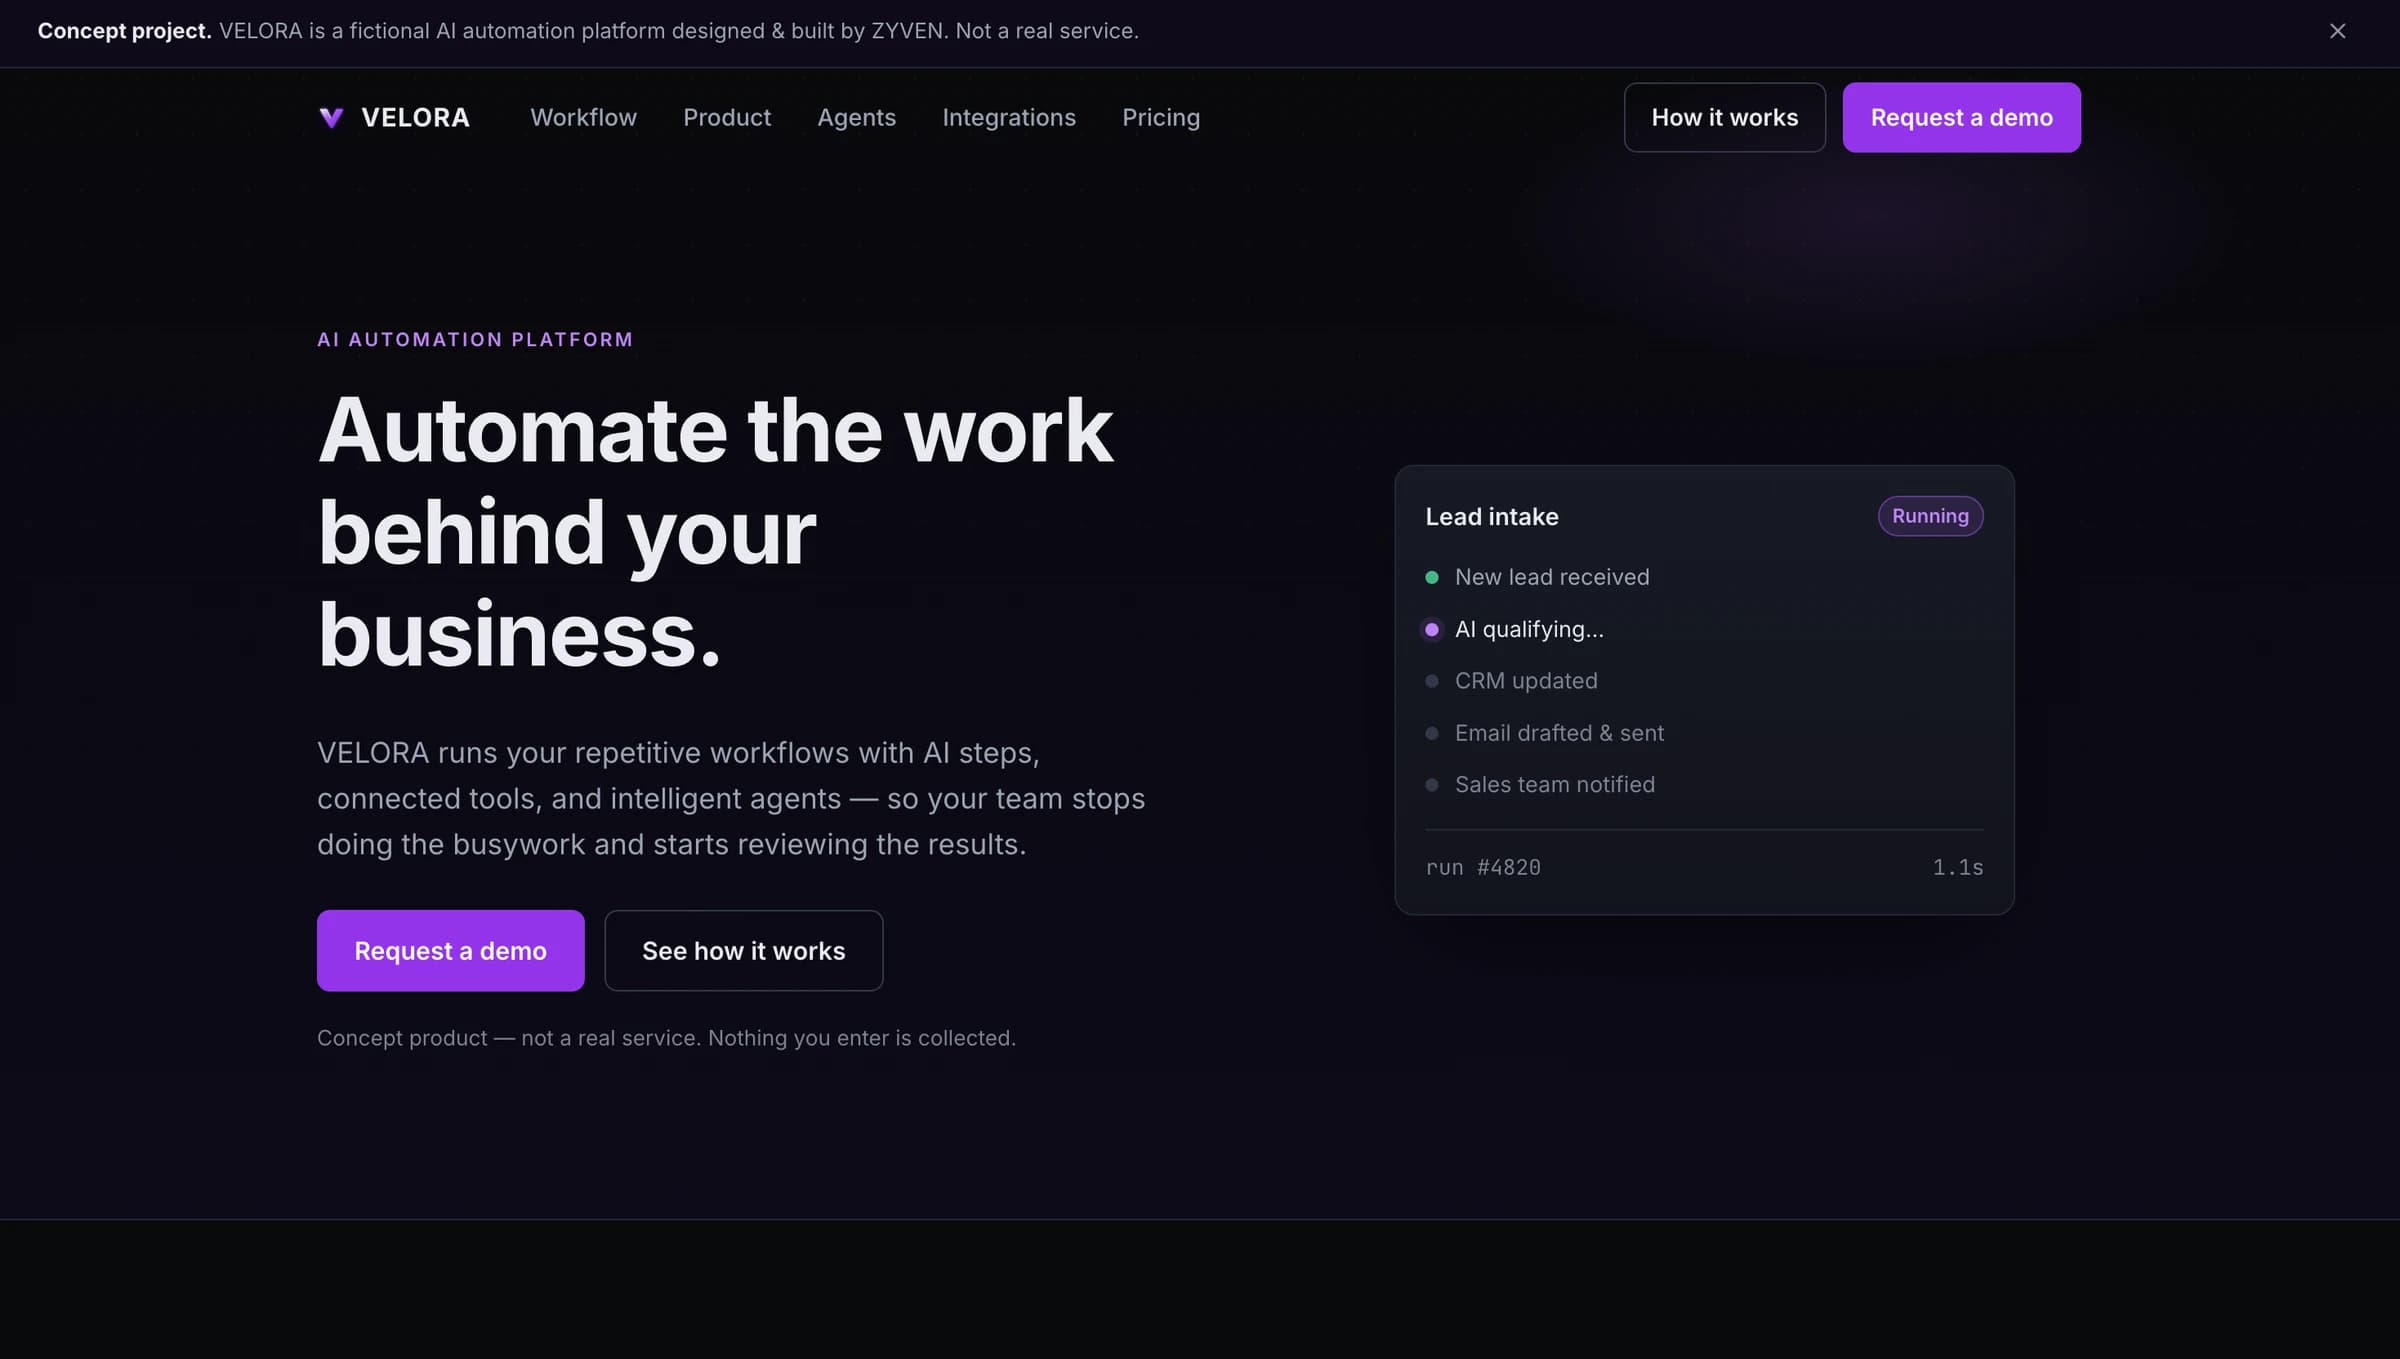The image size is (2400, 1359).
Task: Go to the Product section
Action: (727, 117)
